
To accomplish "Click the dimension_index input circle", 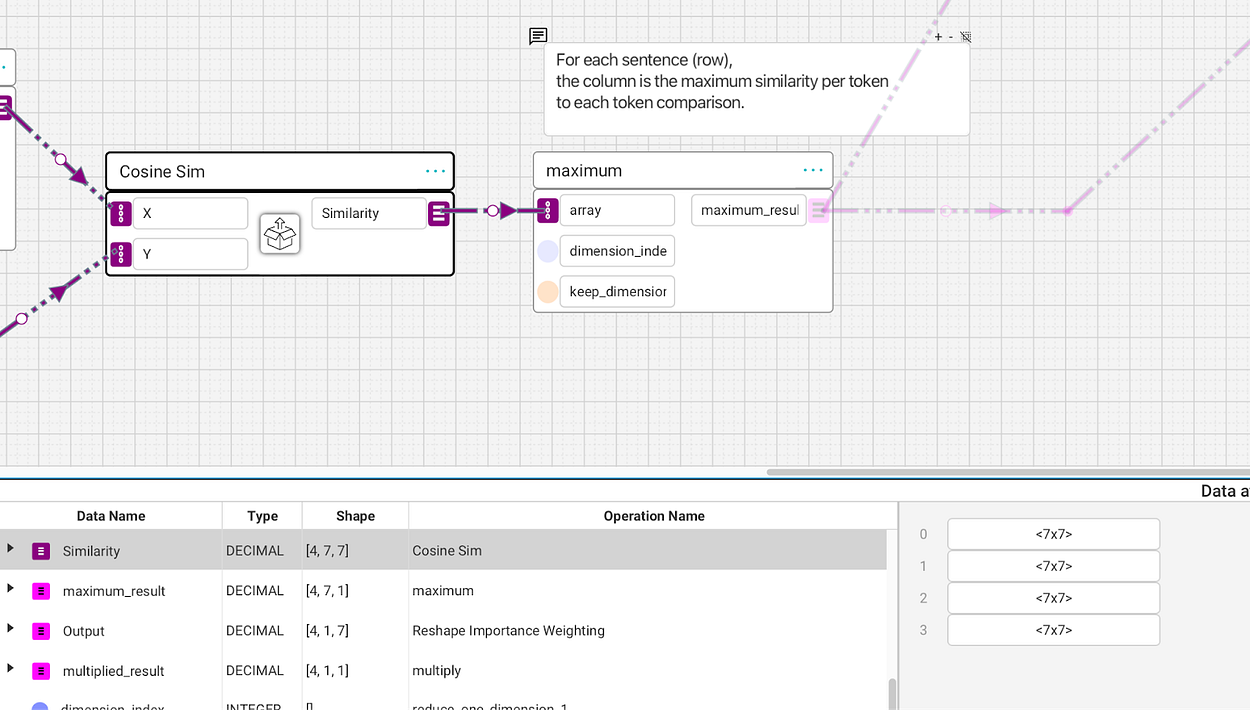I will coord(547,251).
